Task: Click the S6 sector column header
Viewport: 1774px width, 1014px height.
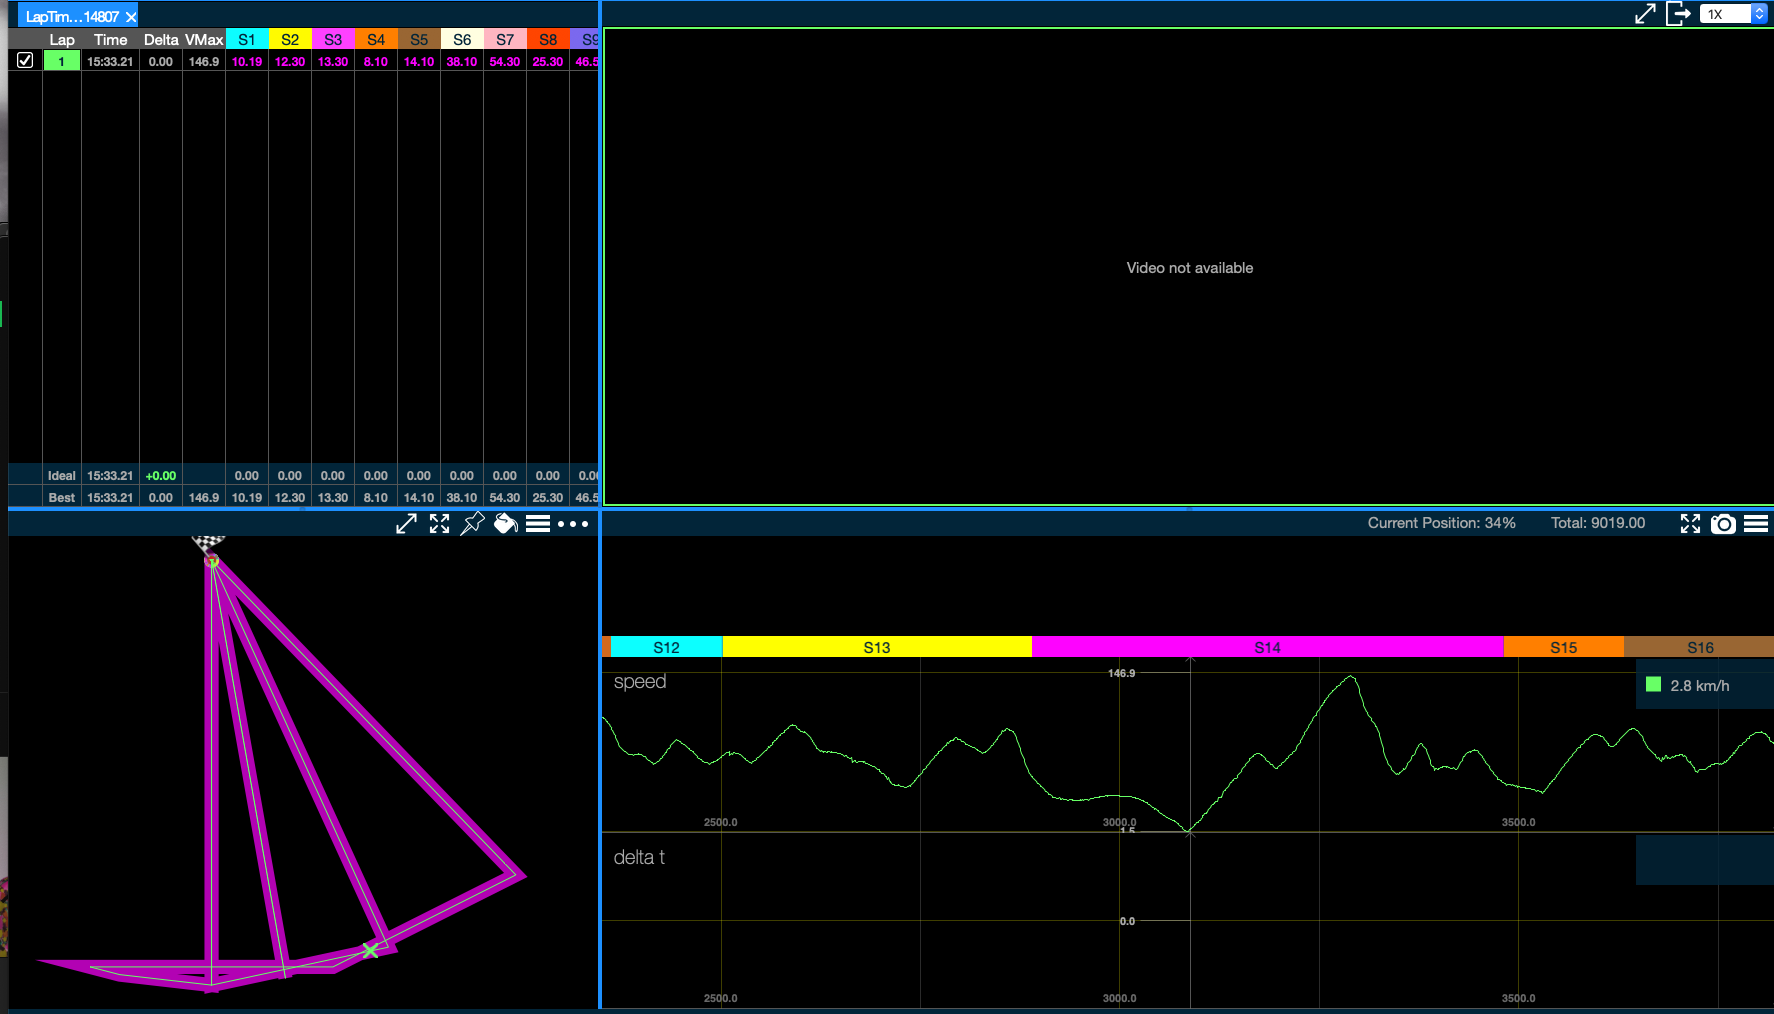Action: pyautogui.click(x=462, y=40)
